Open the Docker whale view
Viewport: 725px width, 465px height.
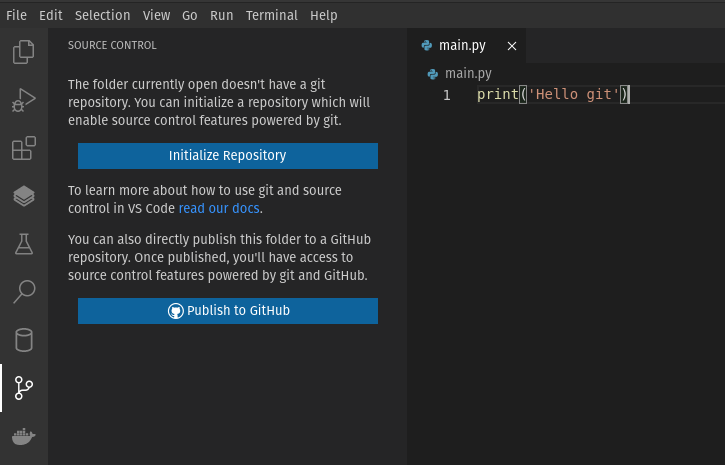[24, 436]
